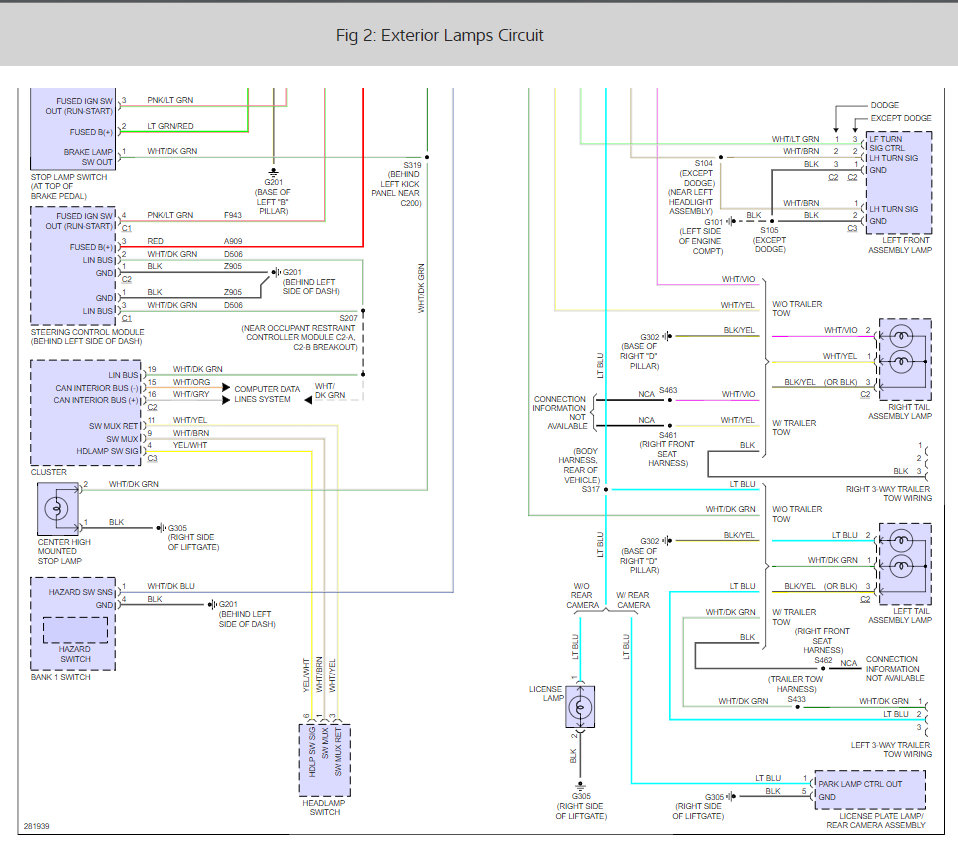
Task: Click the 'W/ REAR CAMERA' option label
Action: (x=633, y=600)
